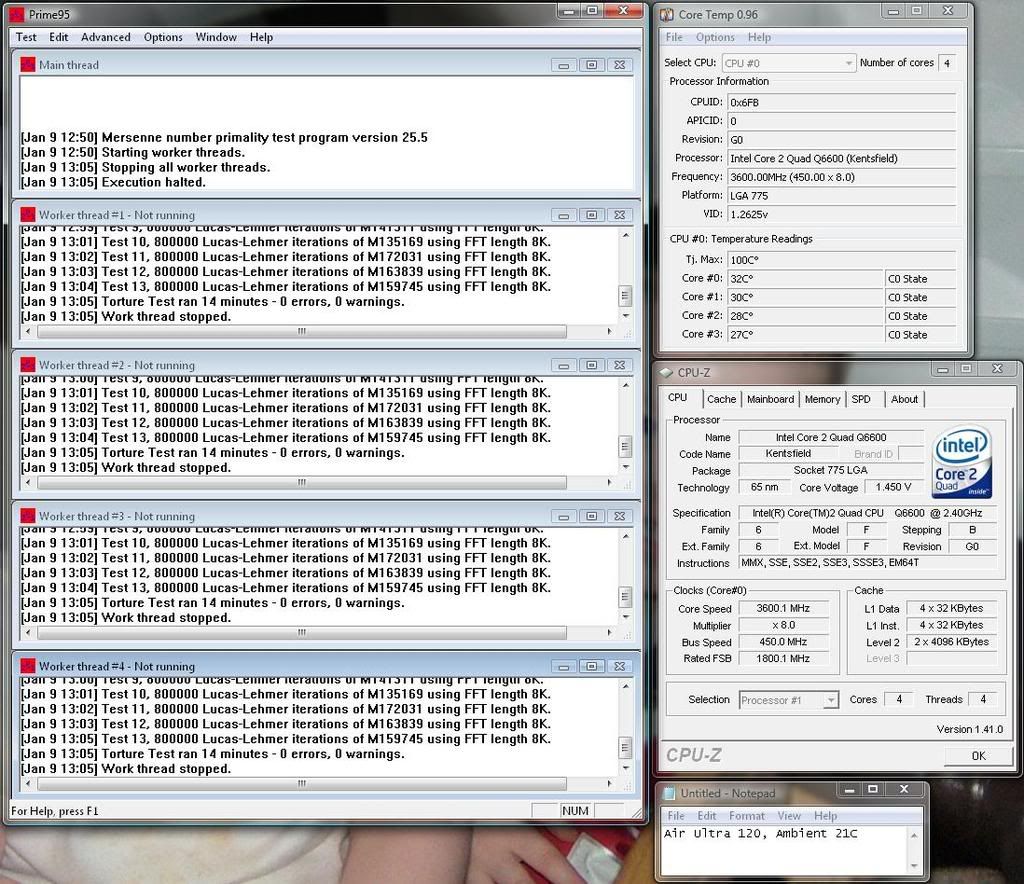Viewport: 1024px width, 884px height.
Task: Click the Core Temp title bar icon
Action: (667, 14)
